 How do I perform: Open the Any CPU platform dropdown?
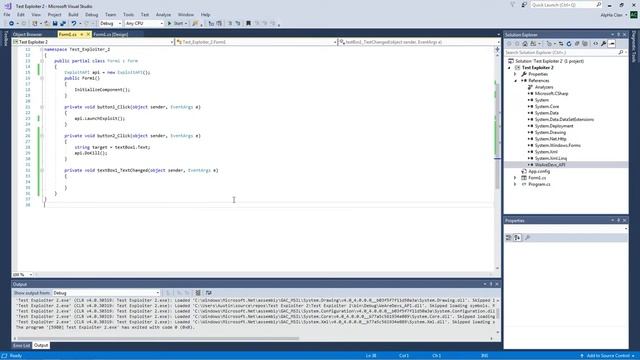pos(162,24)
